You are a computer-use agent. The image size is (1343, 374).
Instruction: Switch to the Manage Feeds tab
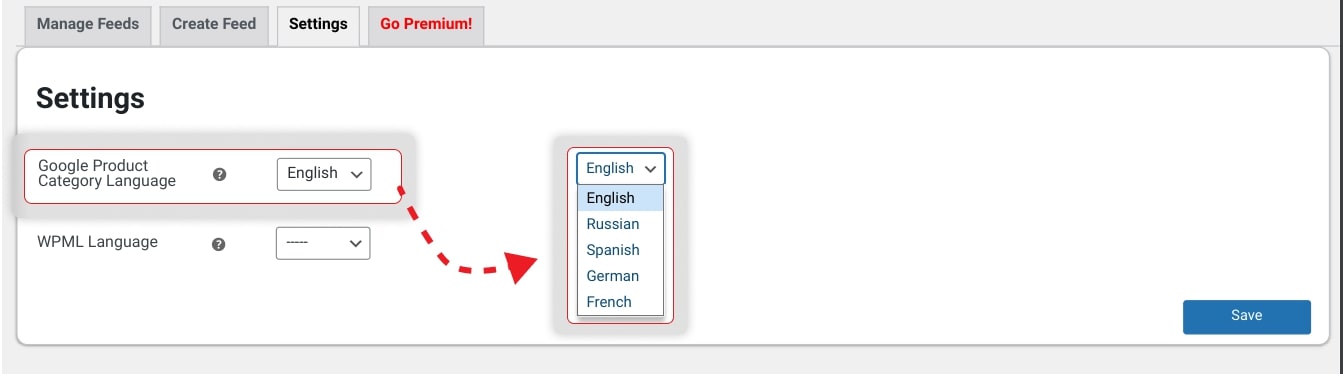[88, 24]
